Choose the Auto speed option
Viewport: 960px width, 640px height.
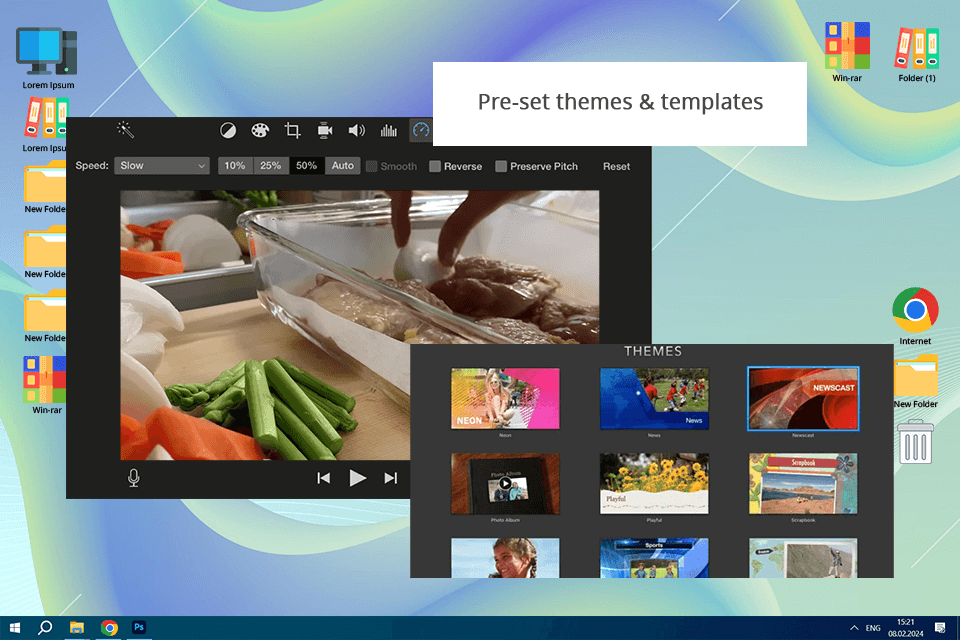tap(343, 166)
